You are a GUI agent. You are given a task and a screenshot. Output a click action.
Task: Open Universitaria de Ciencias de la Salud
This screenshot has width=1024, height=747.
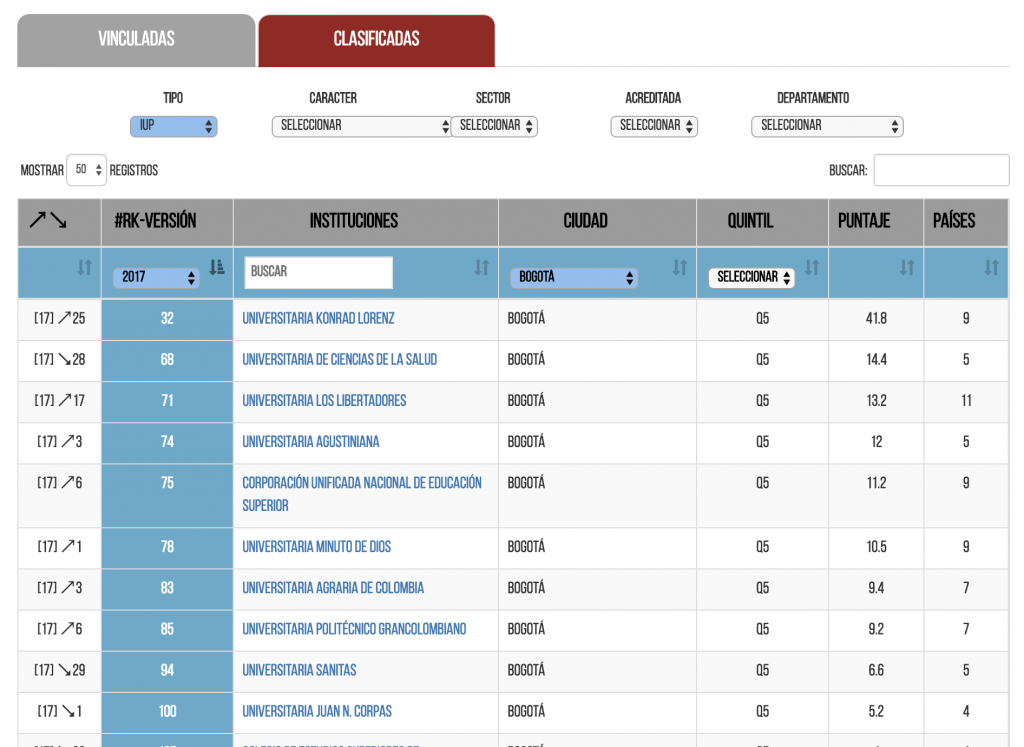tap(340, 360)
